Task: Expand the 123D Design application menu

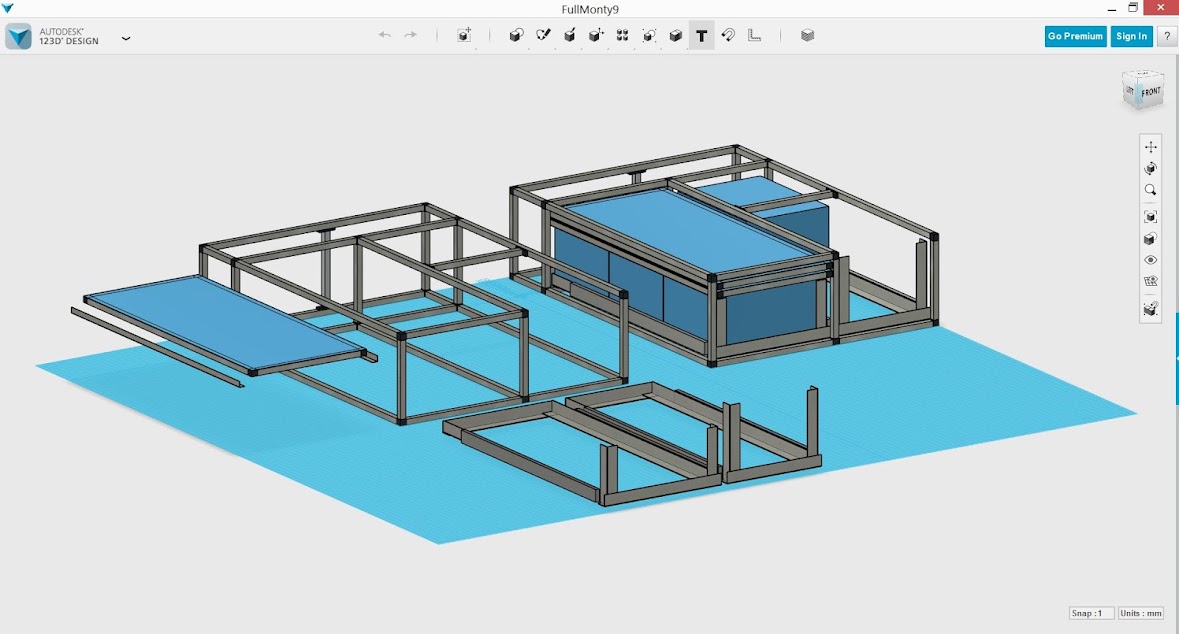Action: 126,38
